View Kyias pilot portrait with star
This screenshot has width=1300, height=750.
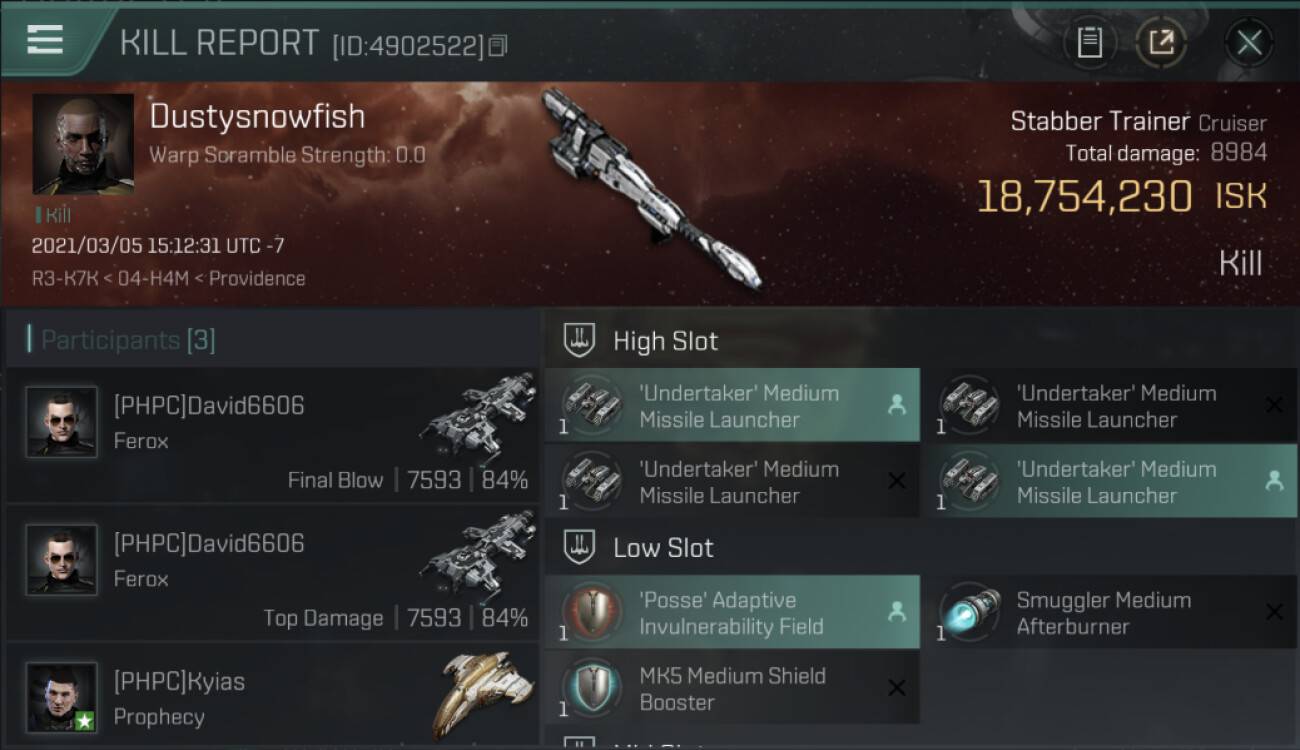pos(62,697)
